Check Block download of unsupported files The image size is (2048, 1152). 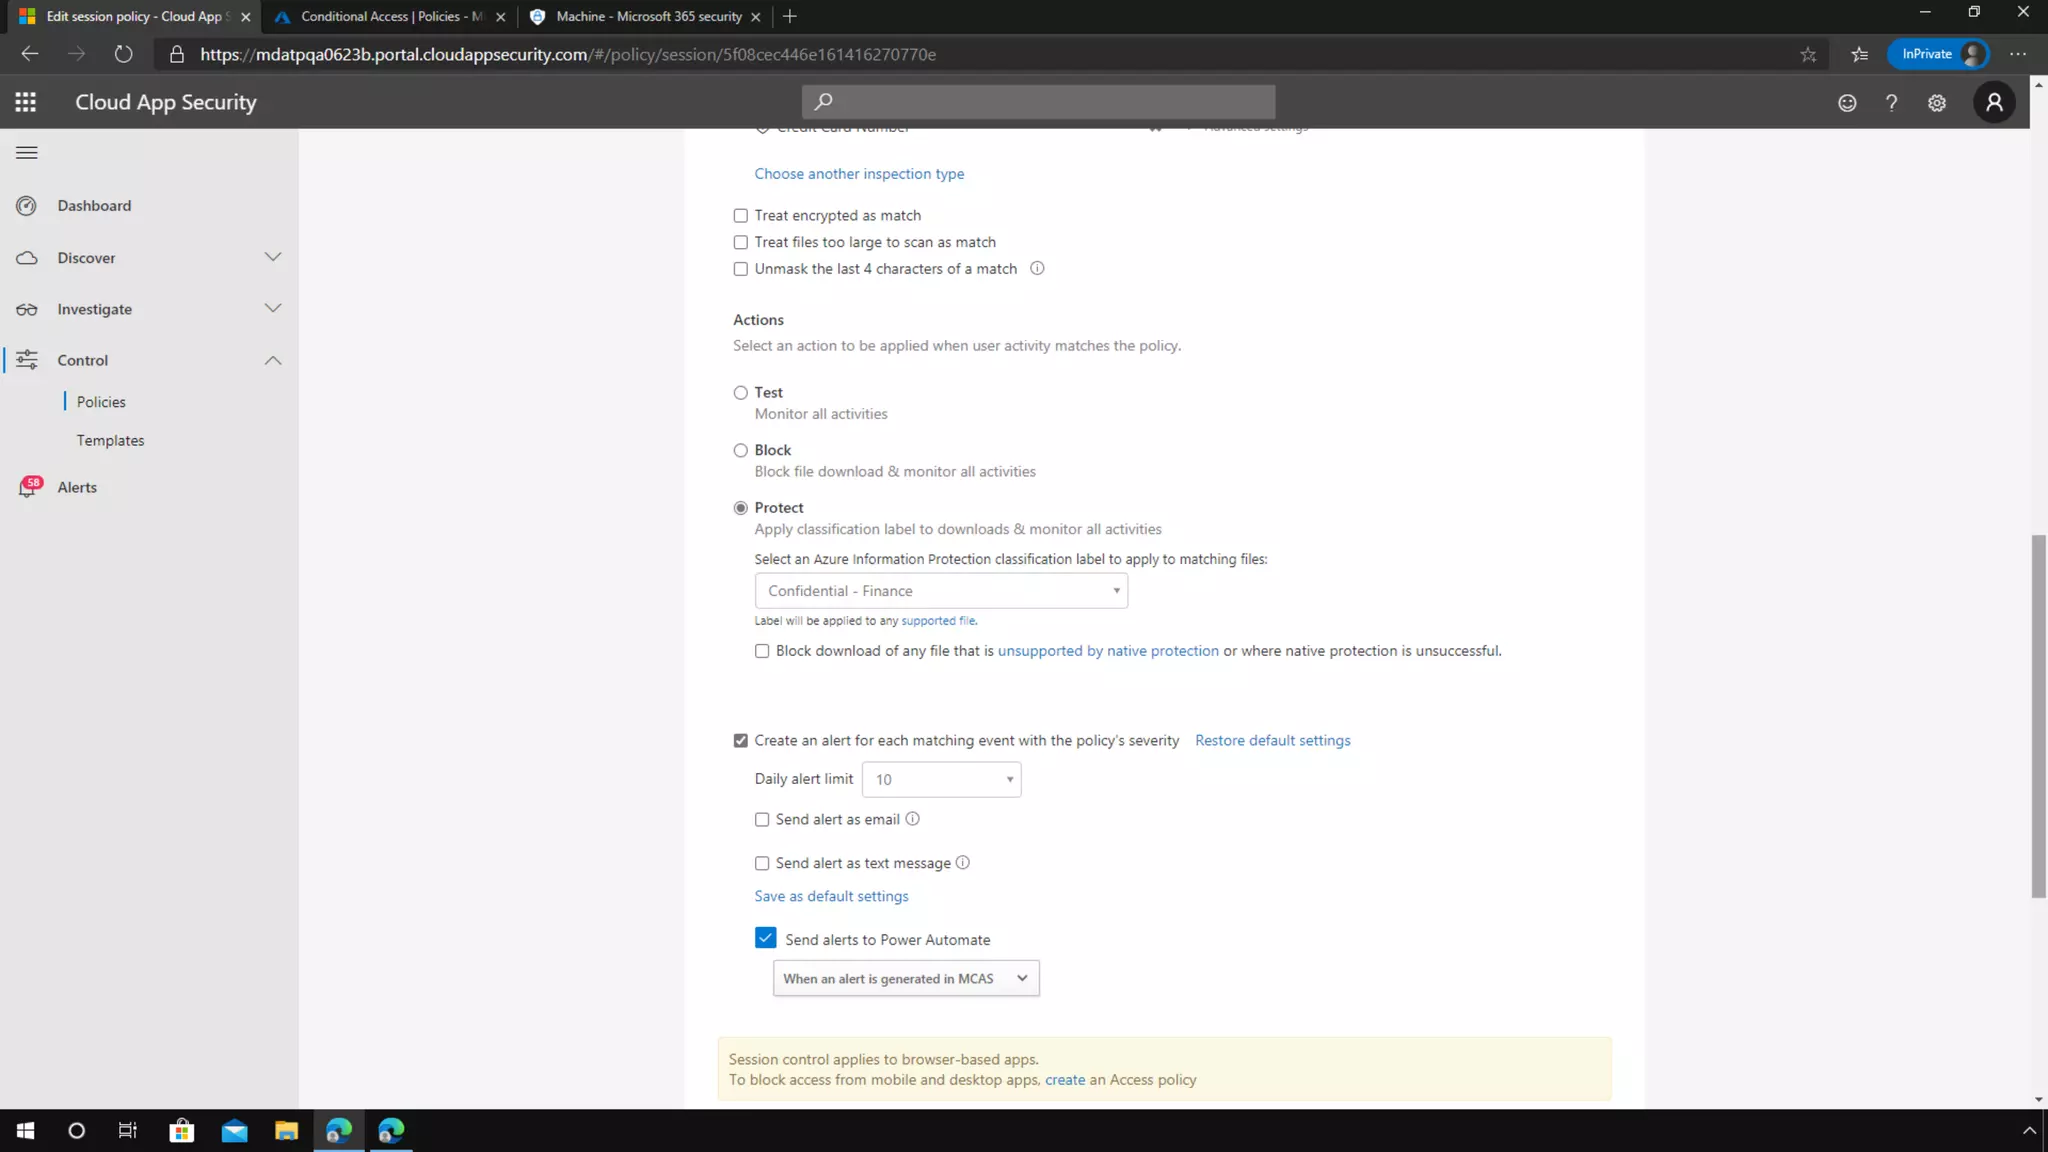point(762,651)
